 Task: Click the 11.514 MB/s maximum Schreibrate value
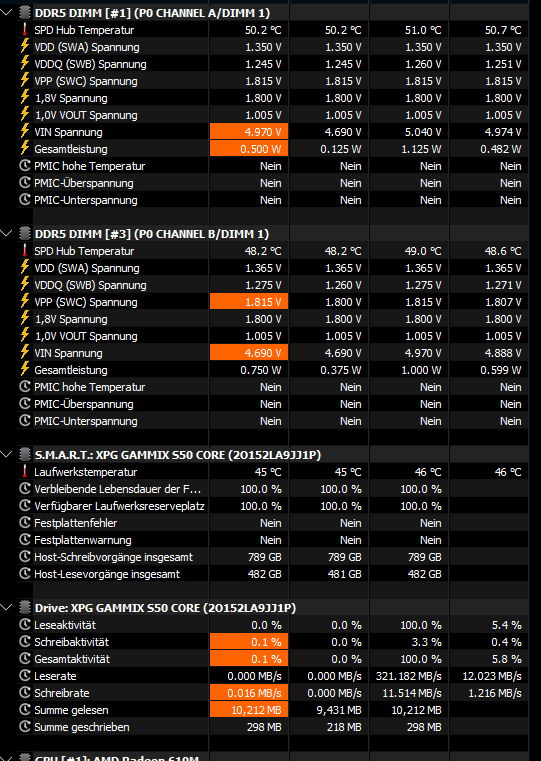(x=412, y=693)
